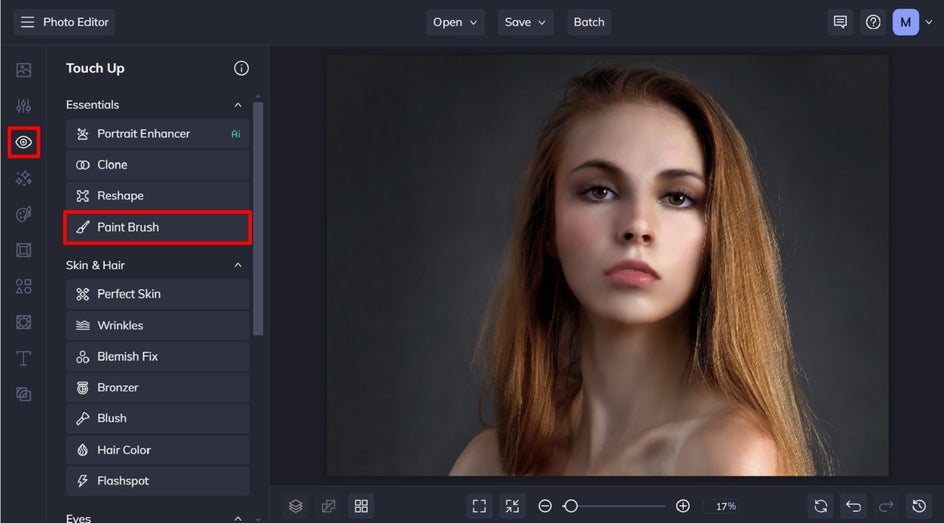Click the fit to screen icon
This screenshot has width=944, height=523.
tap(479, 506)
